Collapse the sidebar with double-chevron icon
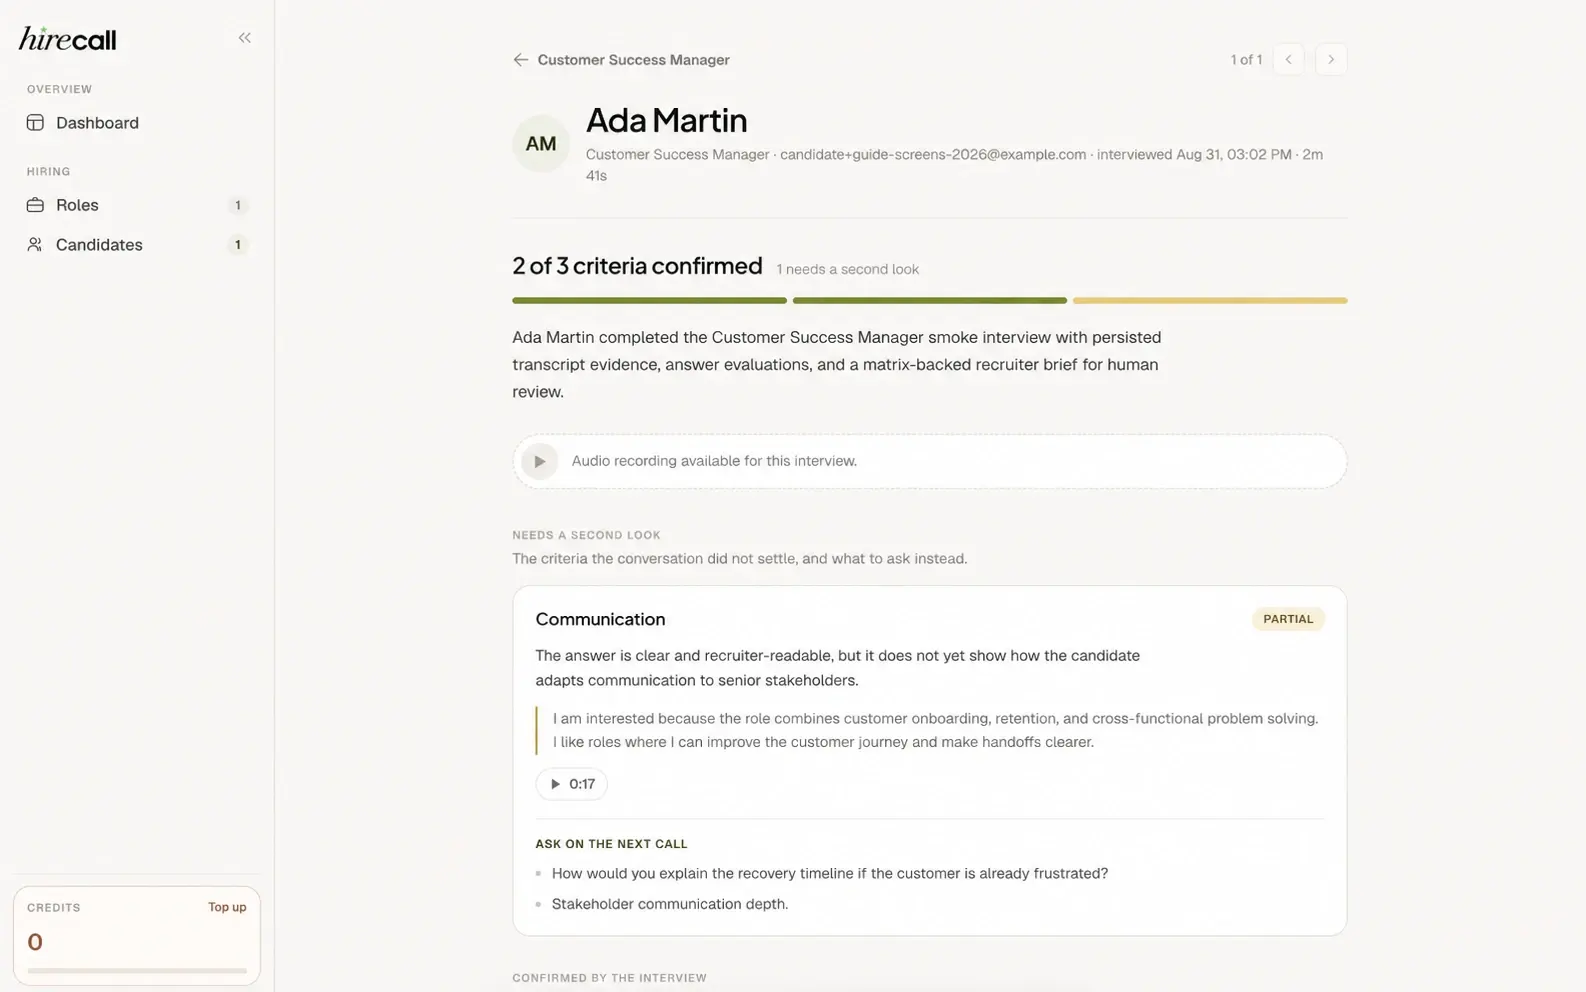1586x992 pixels. 244,38
